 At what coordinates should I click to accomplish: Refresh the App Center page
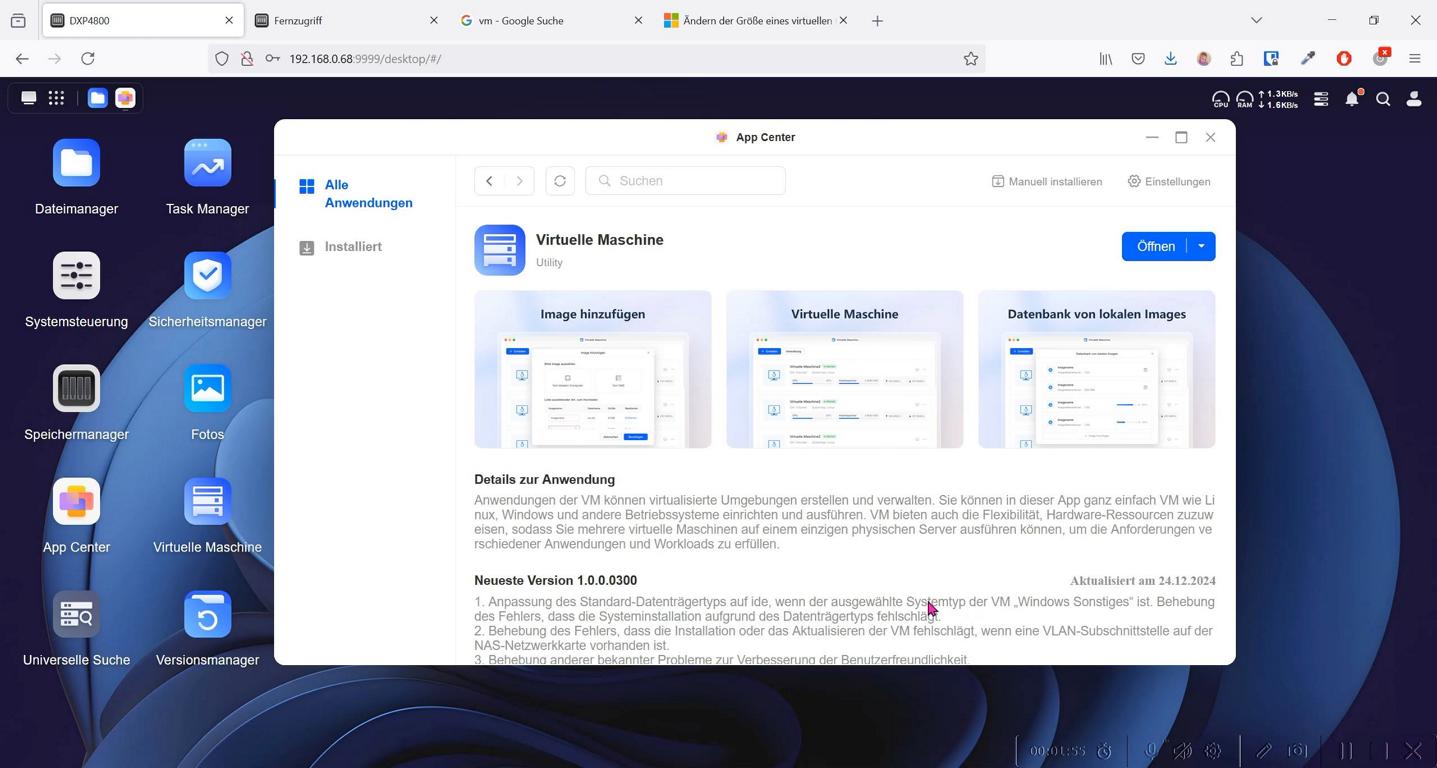pyautogui.click(x=560, y=181)
